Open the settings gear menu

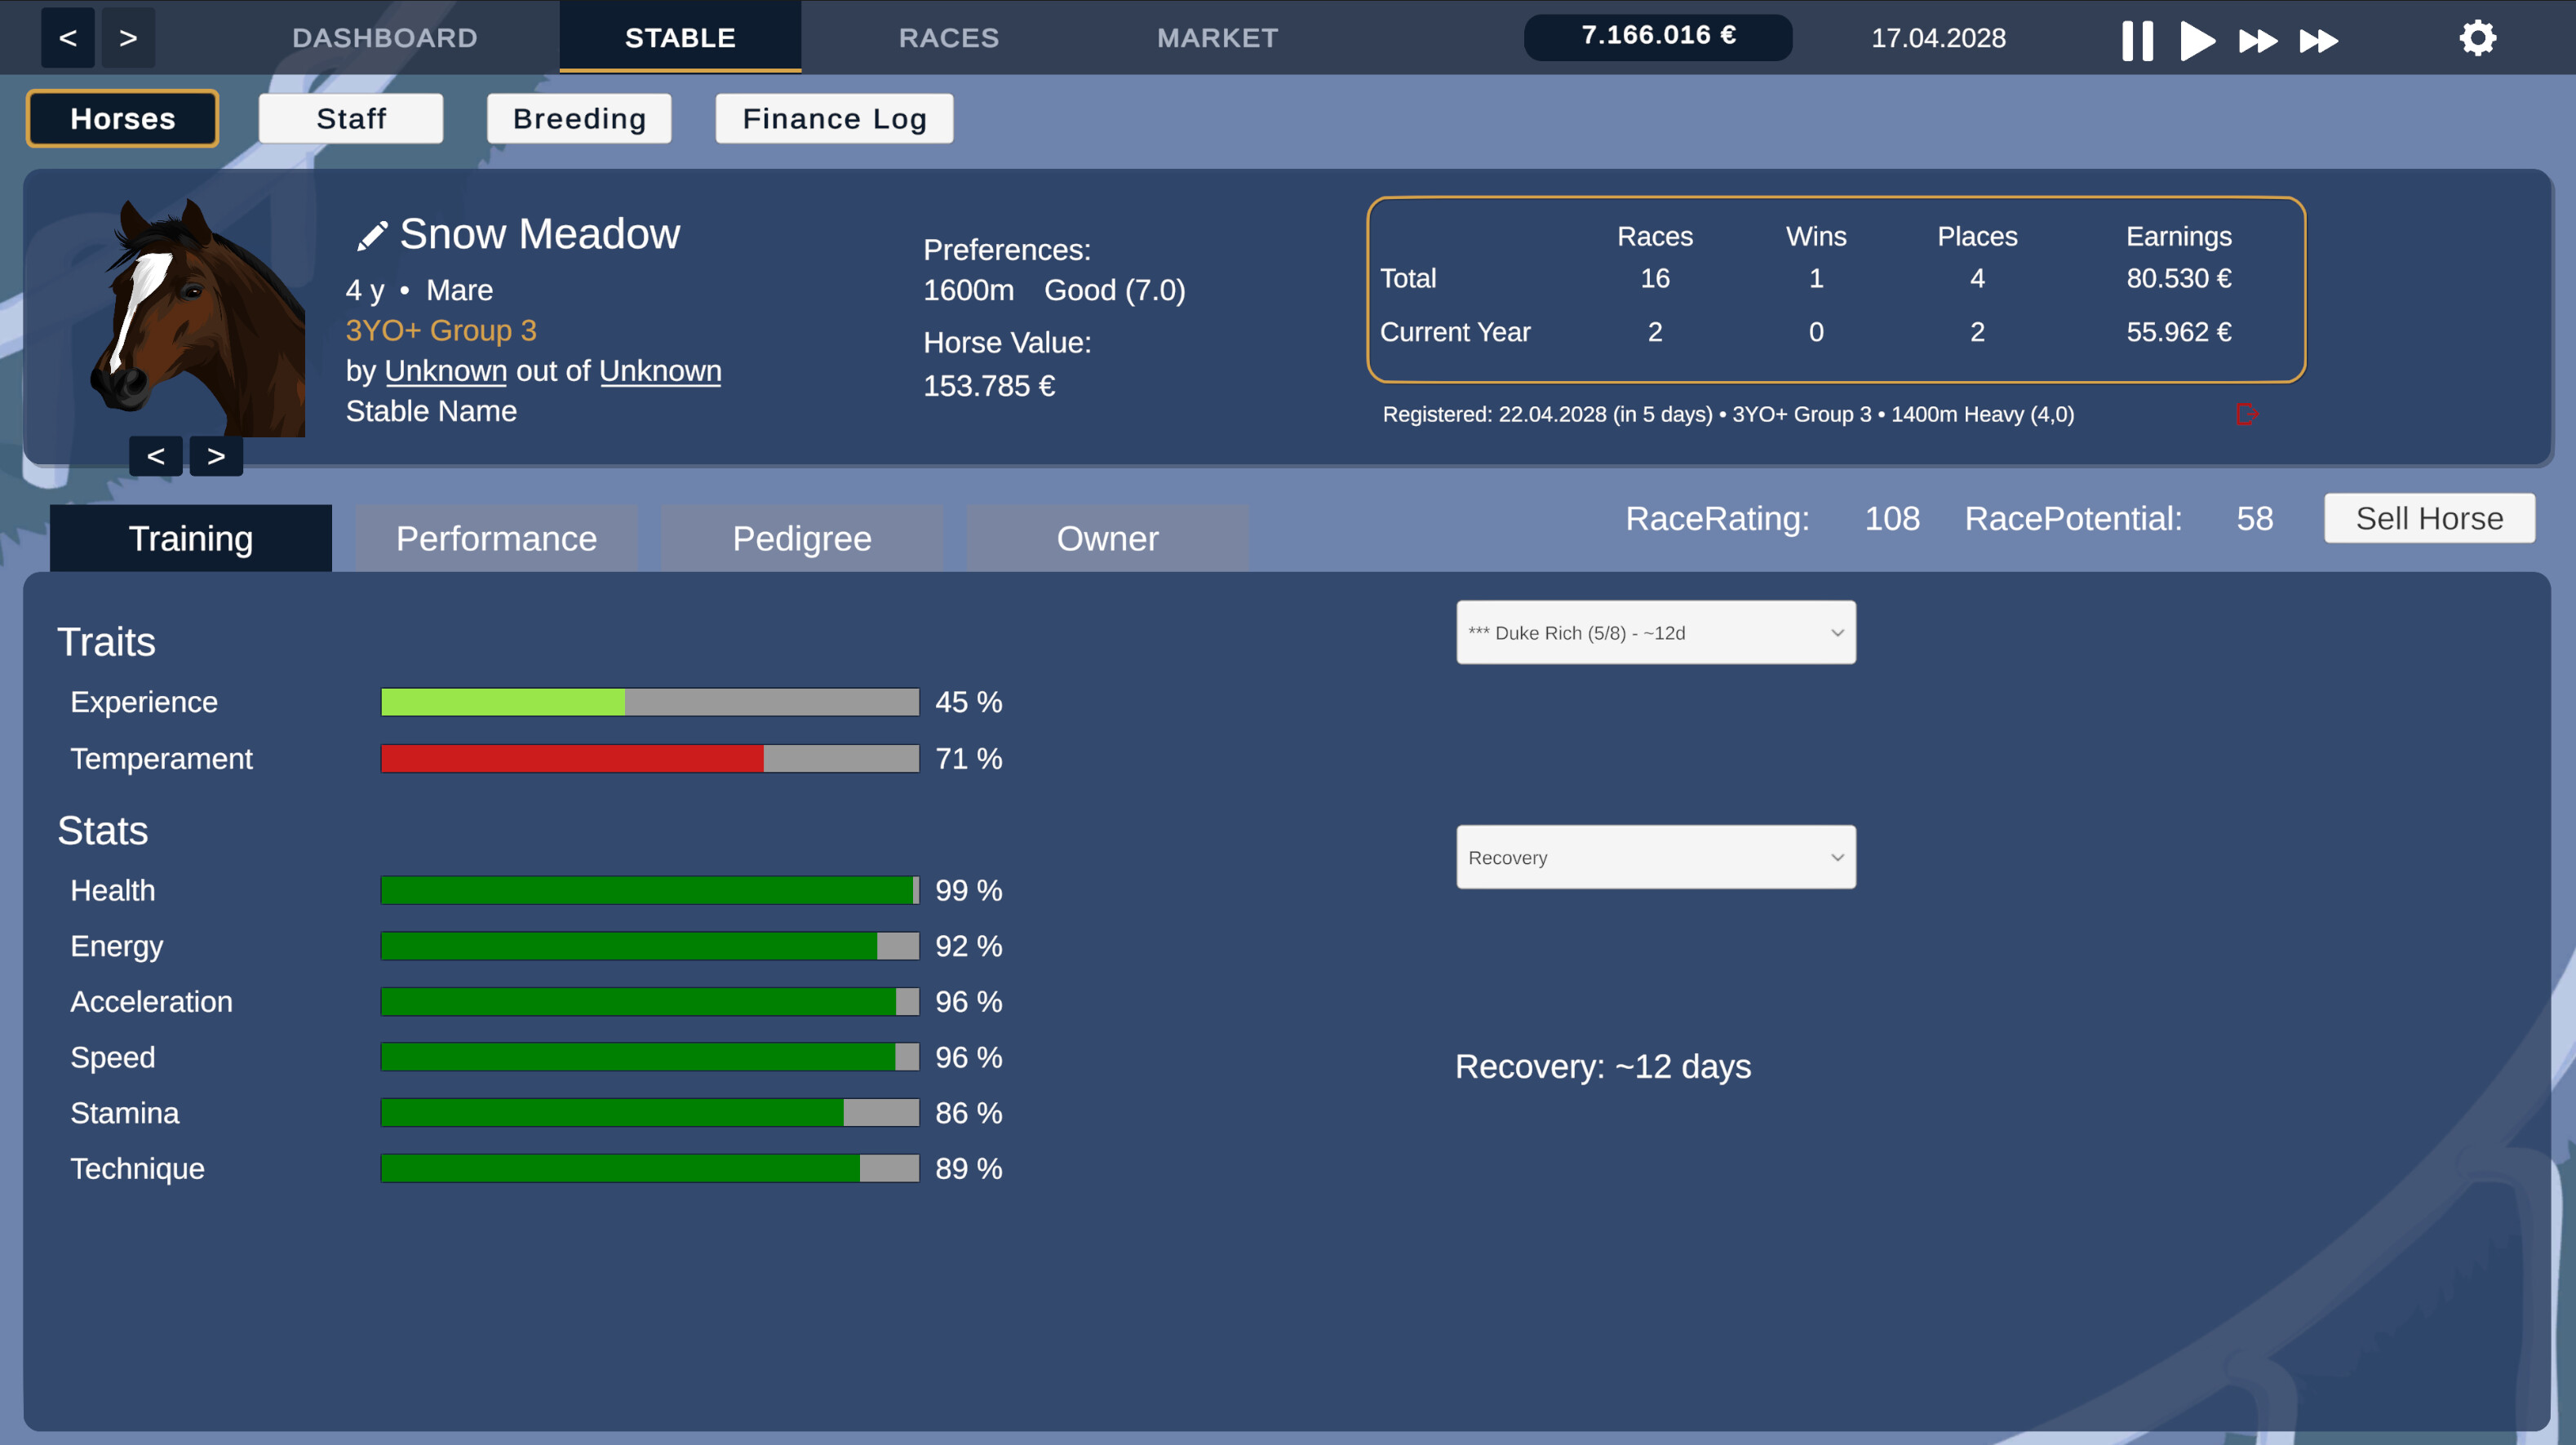click(x=2477, y=38)
